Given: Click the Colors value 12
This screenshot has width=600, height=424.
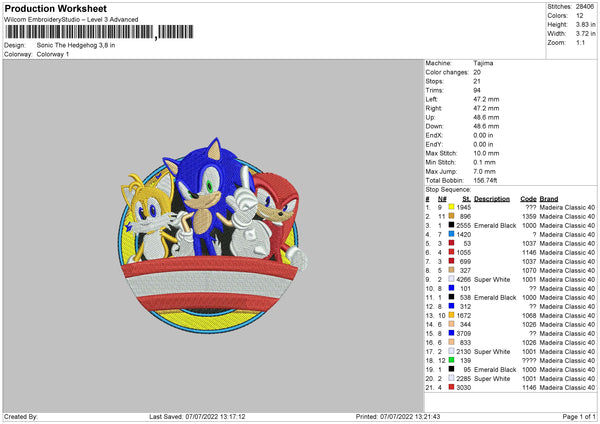Looking at the screenshot, I should (x=580, y=16).
